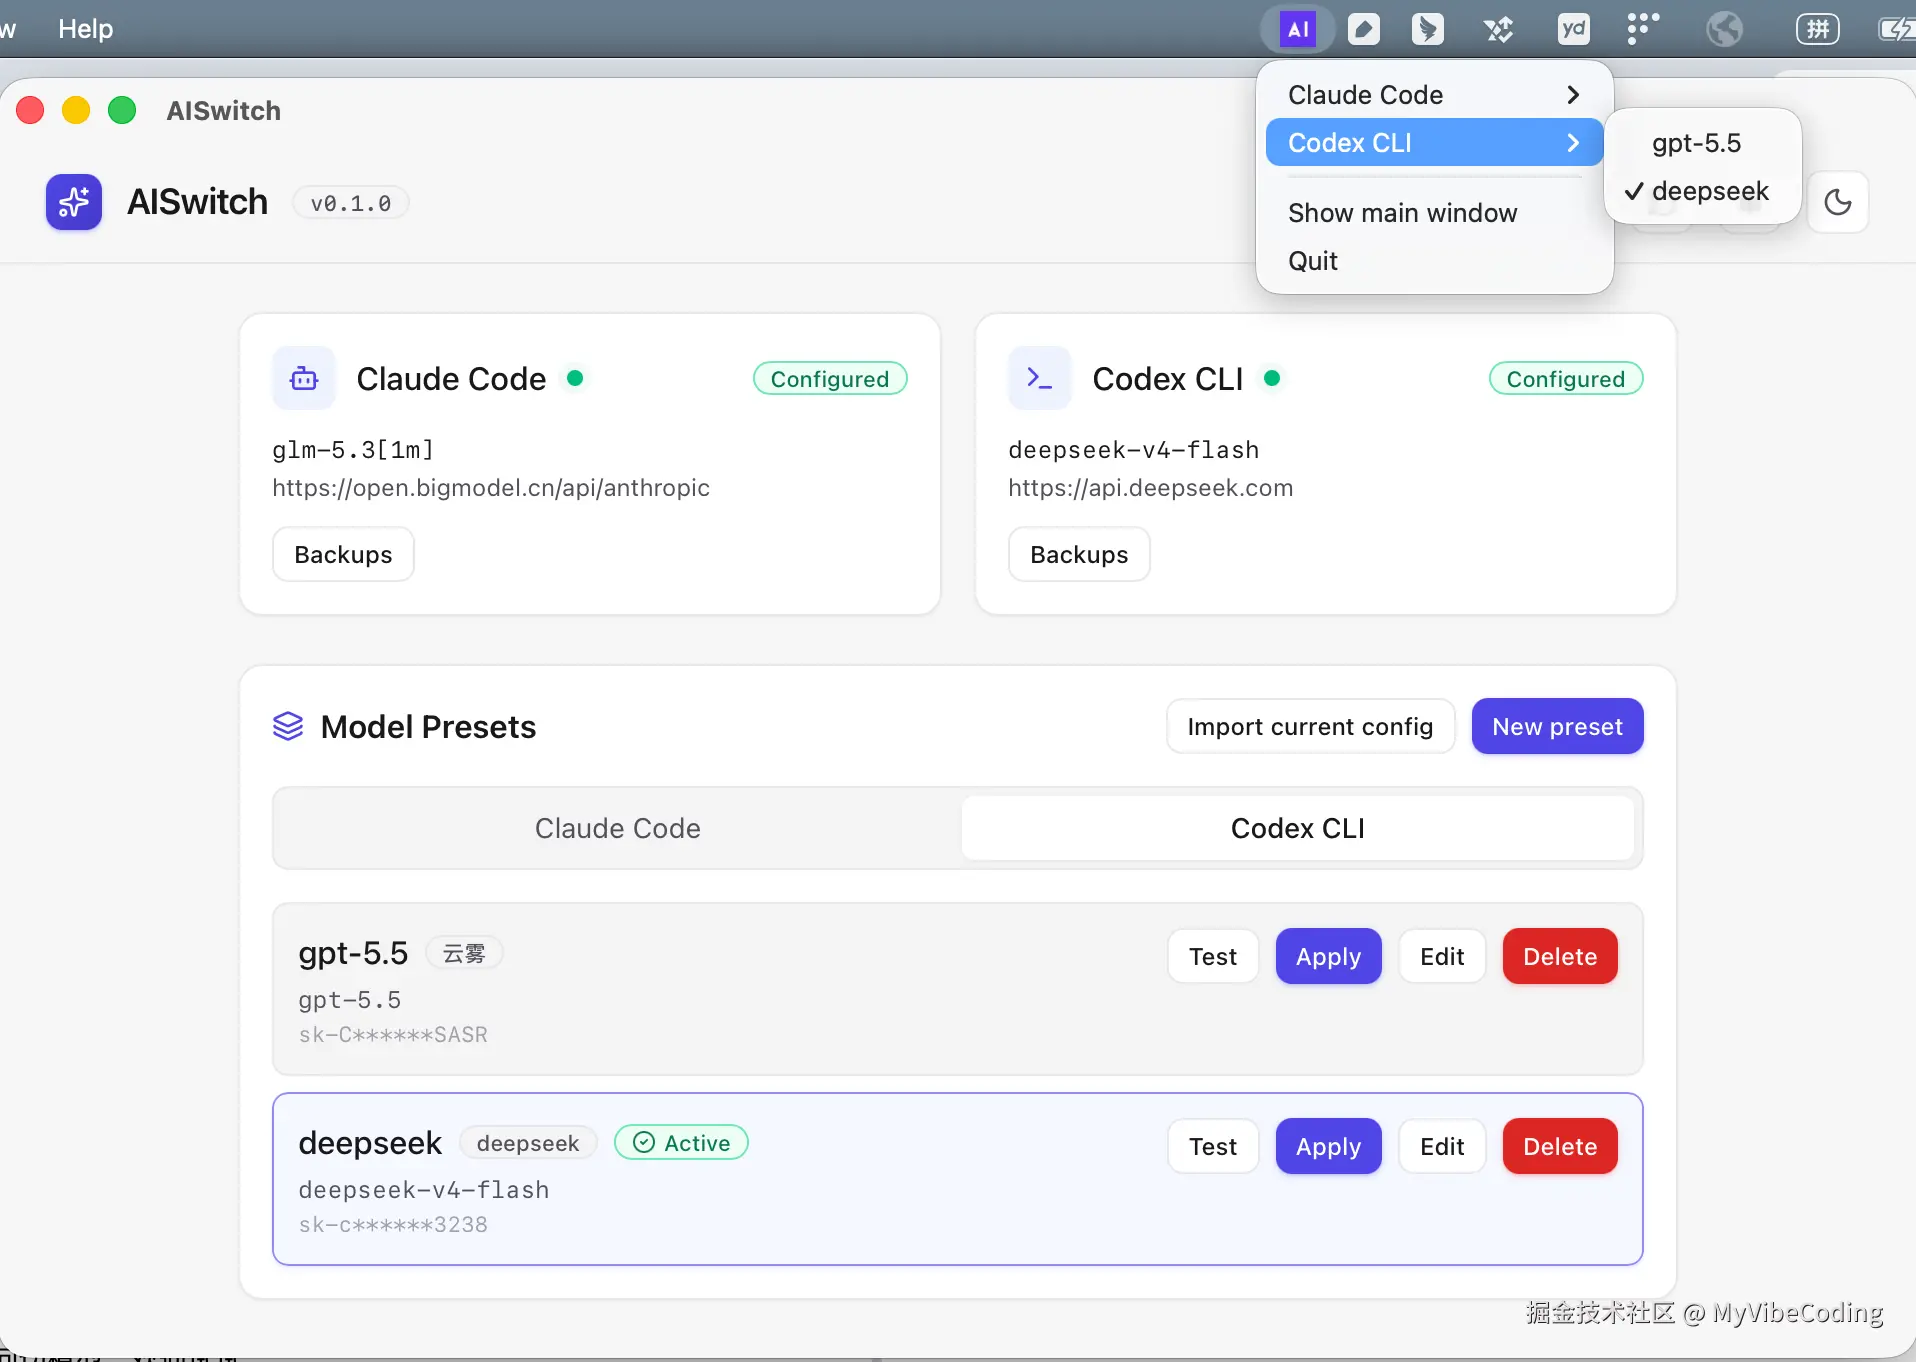Click the stacked layers icon beside Model Presets

tap(288, 726)
